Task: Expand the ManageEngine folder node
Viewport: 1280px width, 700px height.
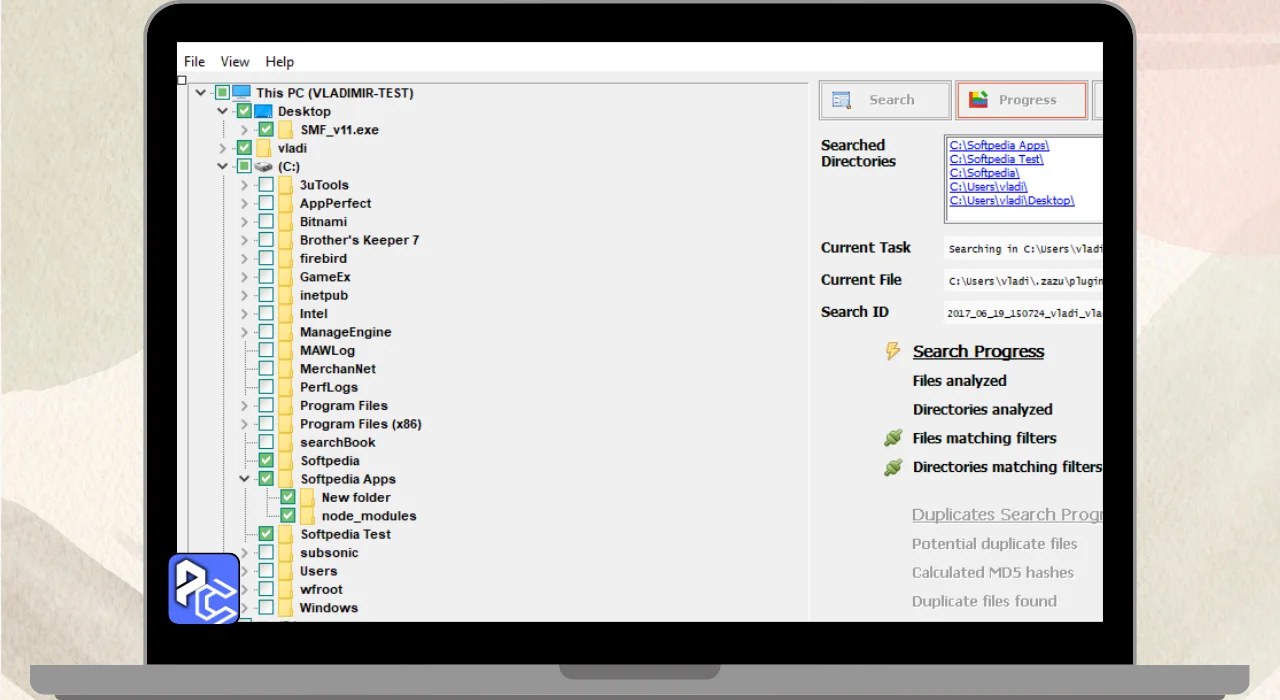Action: click(245, 332)
